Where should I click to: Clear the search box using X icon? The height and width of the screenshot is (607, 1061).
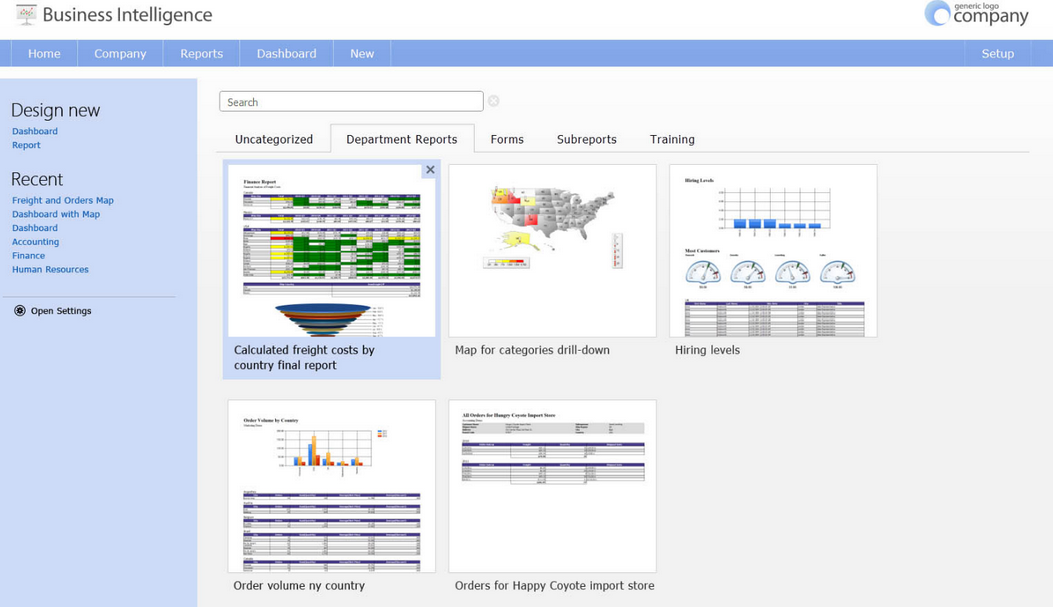click(x=494, y=101)
